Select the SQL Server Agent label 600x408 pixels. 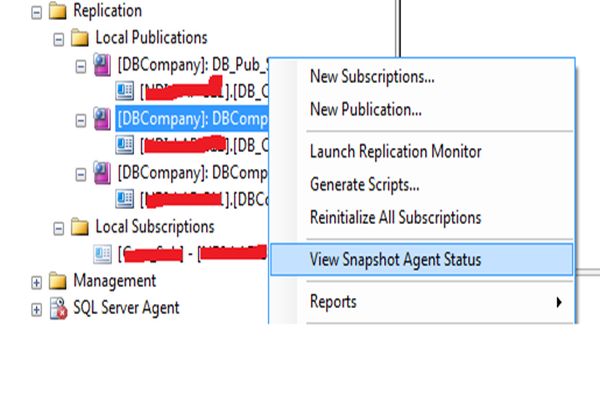tap(126, 308)
